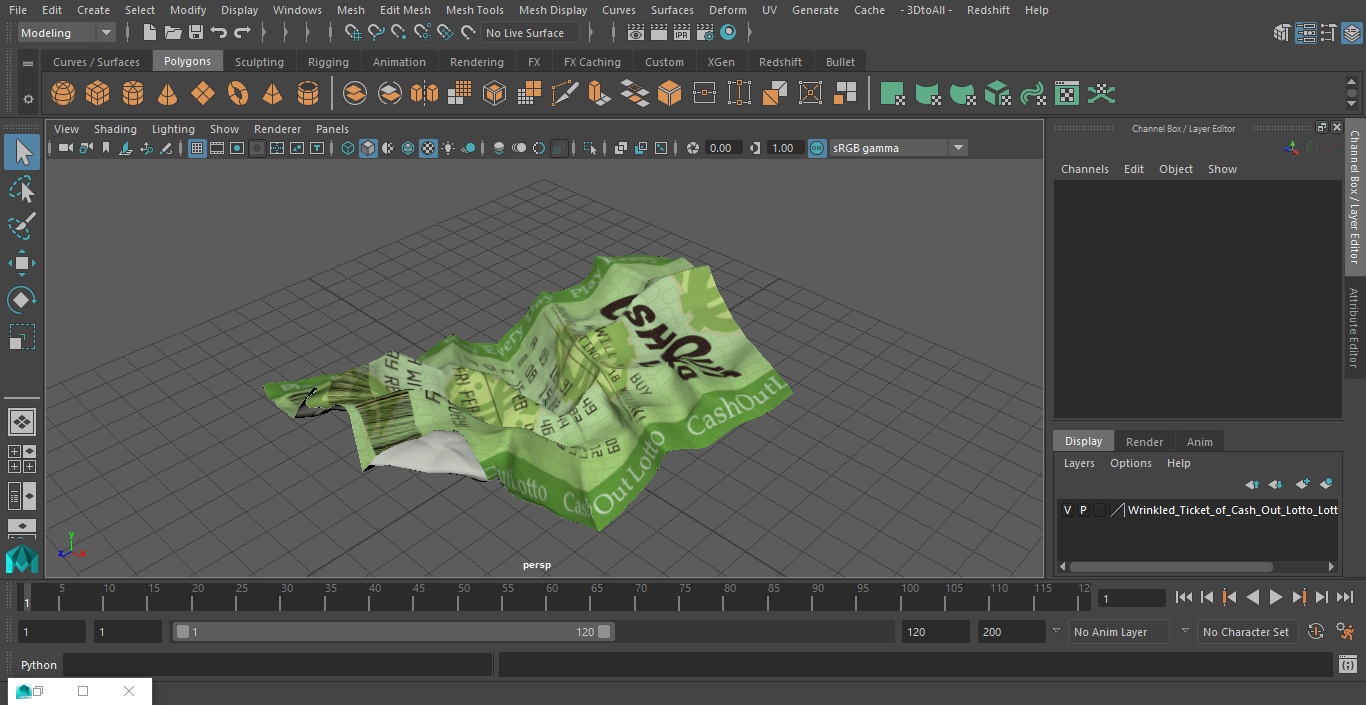
Task: Open the No Live Surface field
Action: (x=529, y=33)
